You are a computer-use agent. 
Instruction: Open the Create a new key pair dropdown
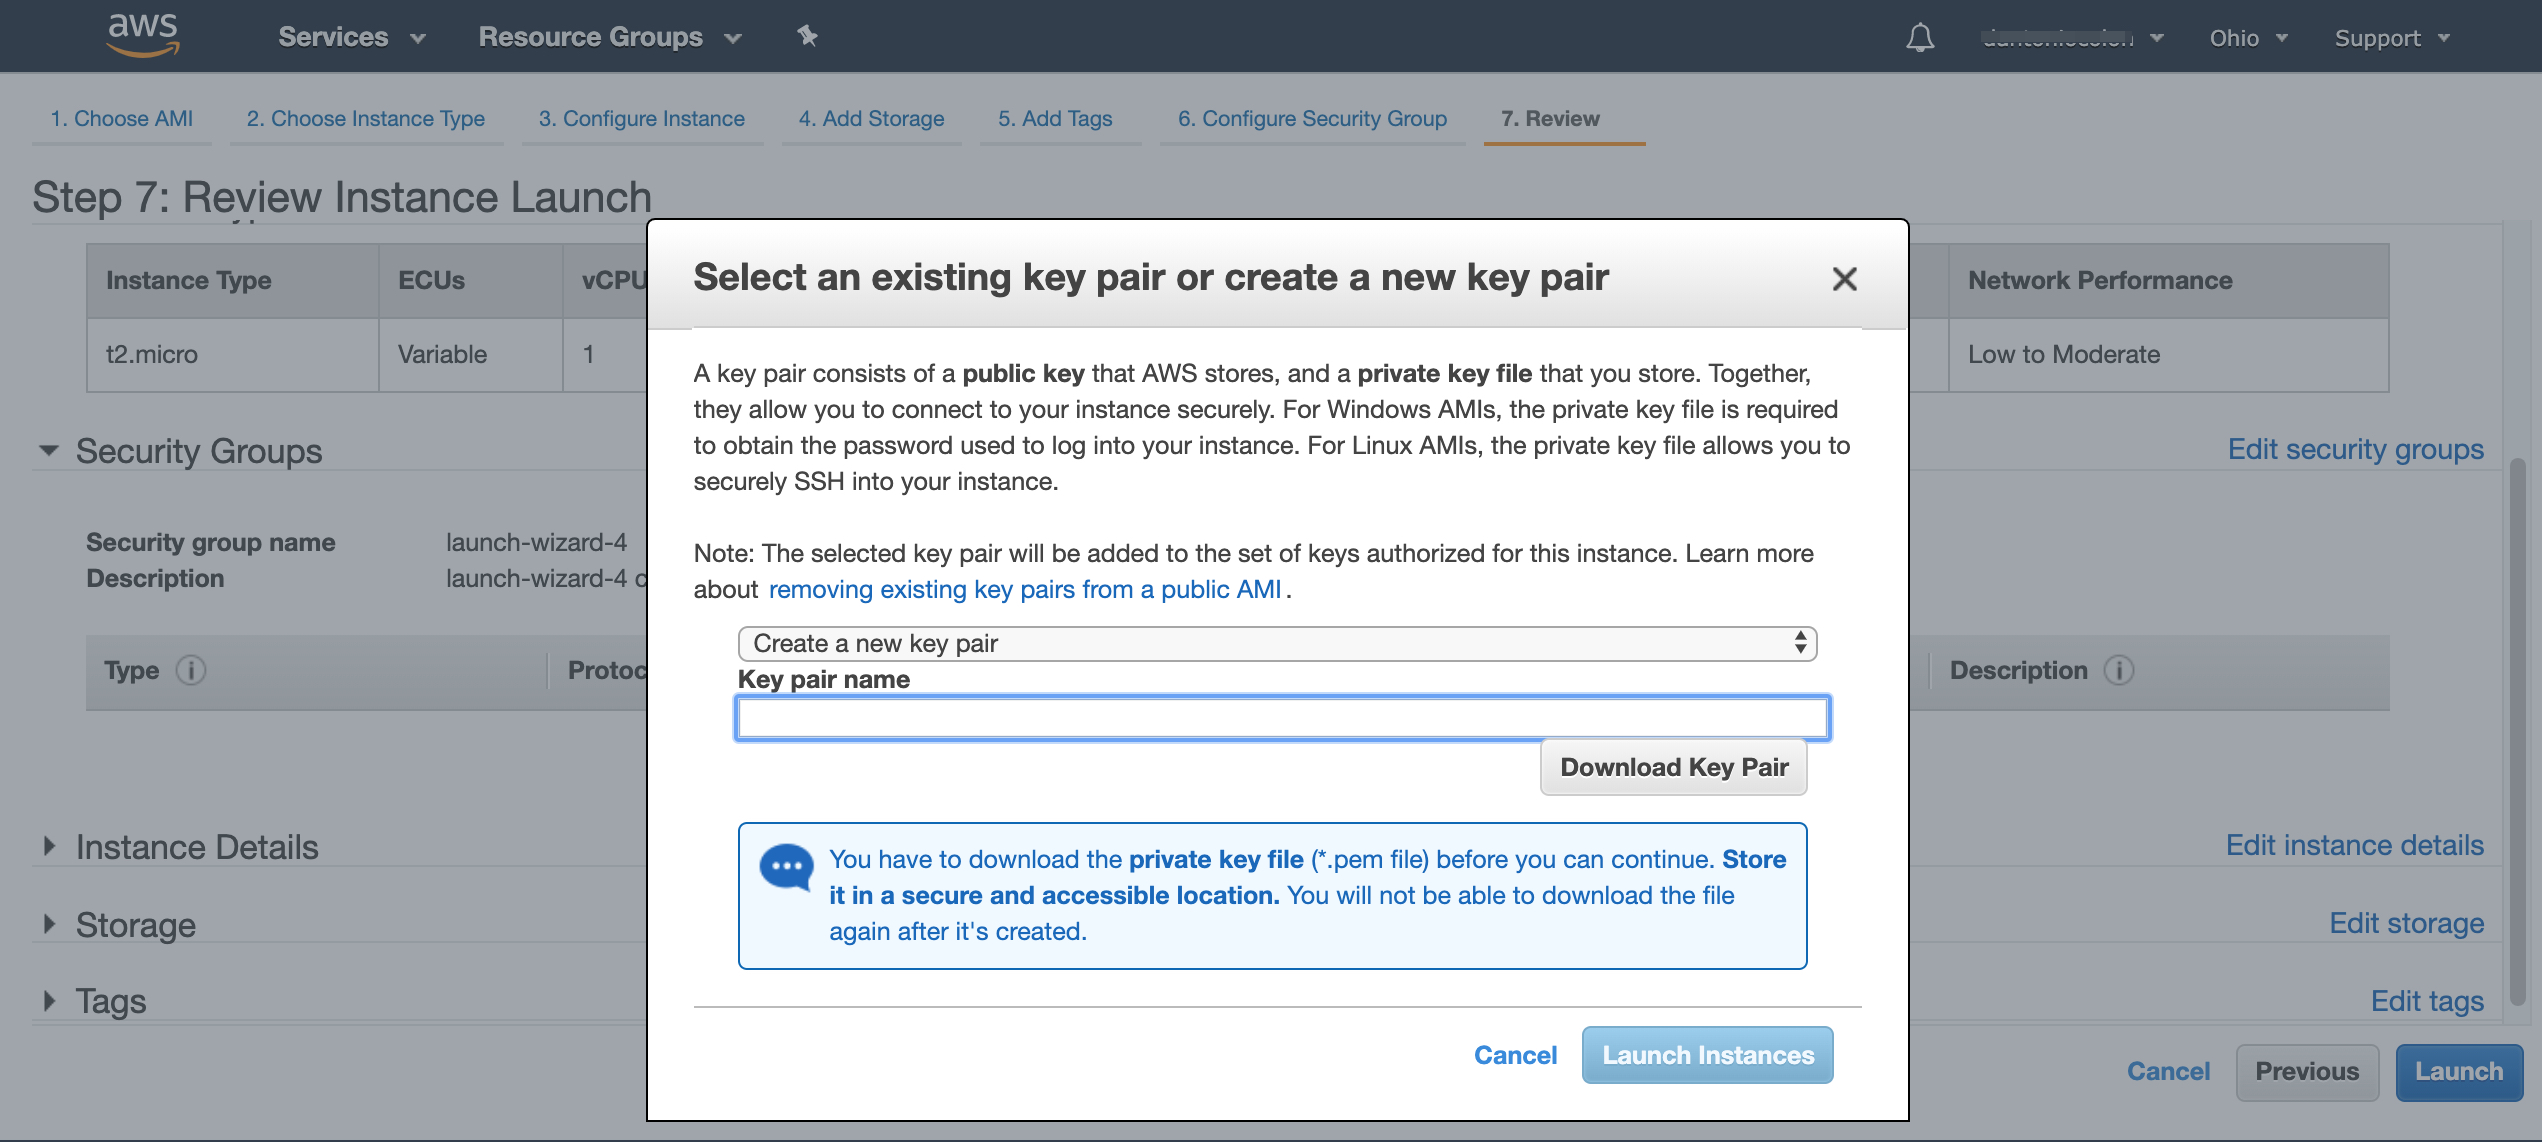point(1276,643)
